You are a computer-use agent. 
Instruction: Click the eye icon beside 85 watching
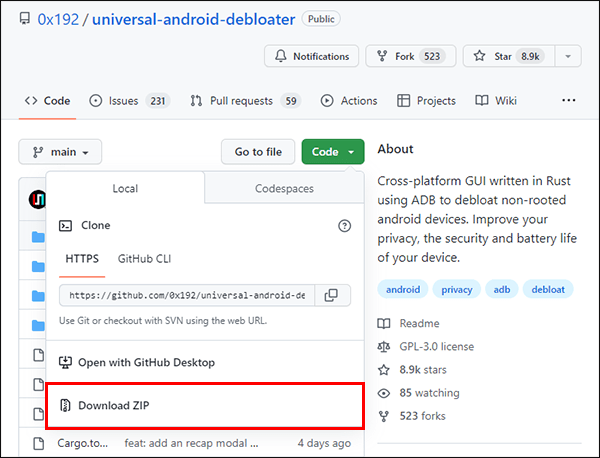click(384, 393)
